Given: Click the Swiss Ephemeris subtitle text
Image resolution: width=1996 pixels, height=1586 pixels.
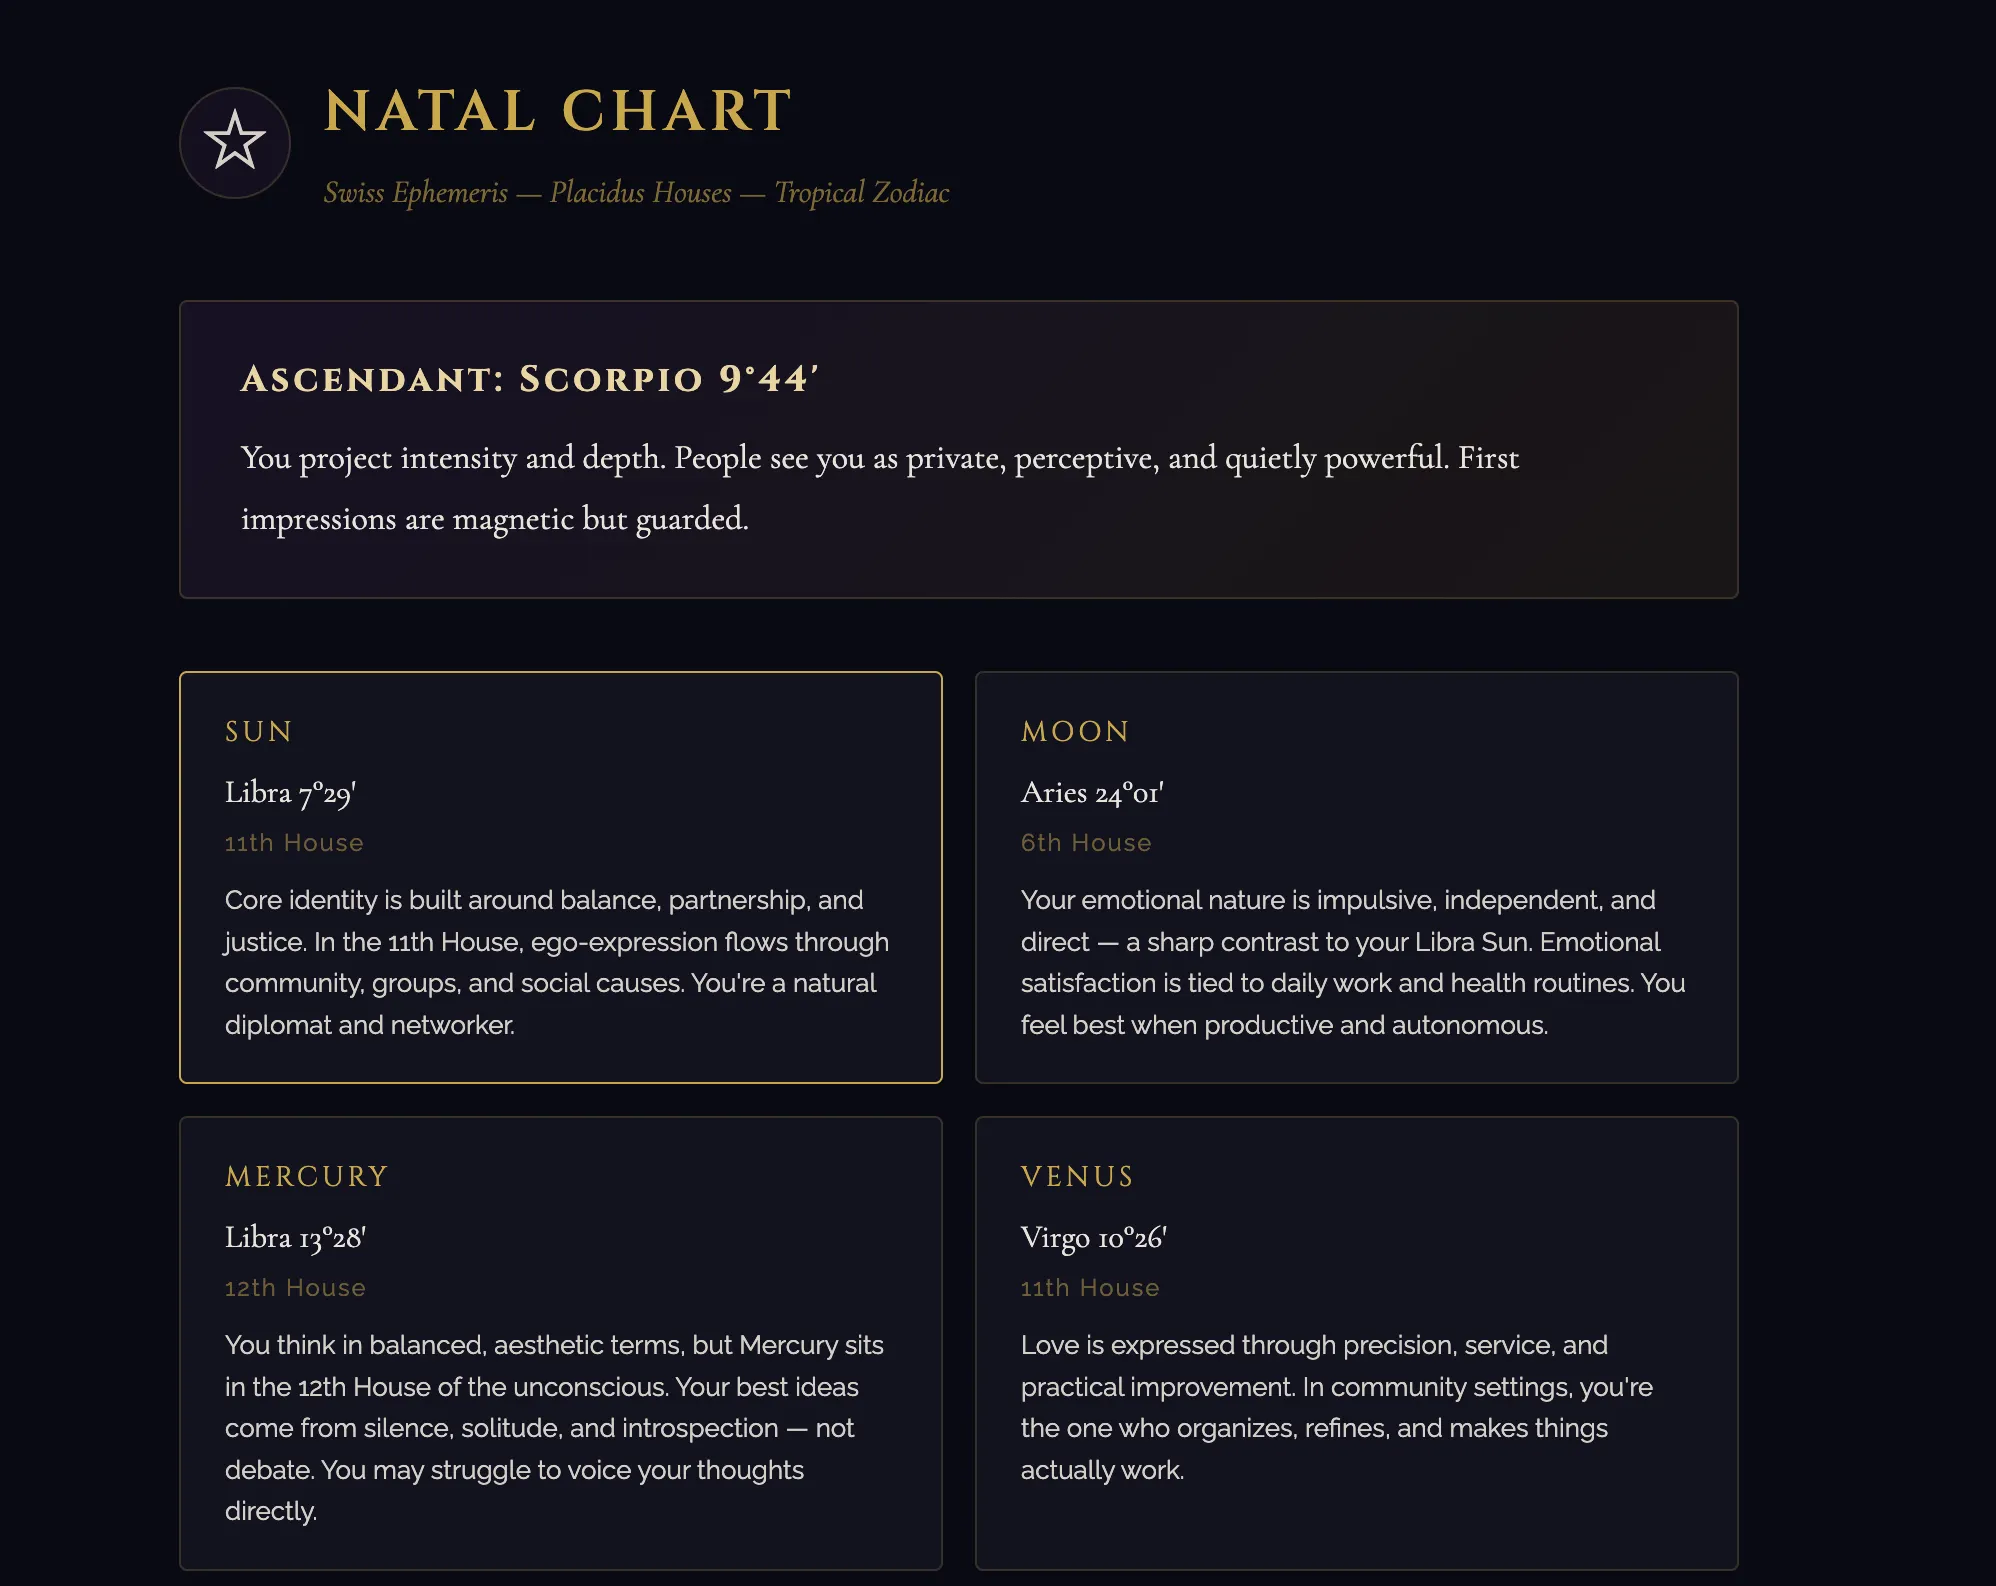Looking at the screenshot, I should tap(636, 192).
